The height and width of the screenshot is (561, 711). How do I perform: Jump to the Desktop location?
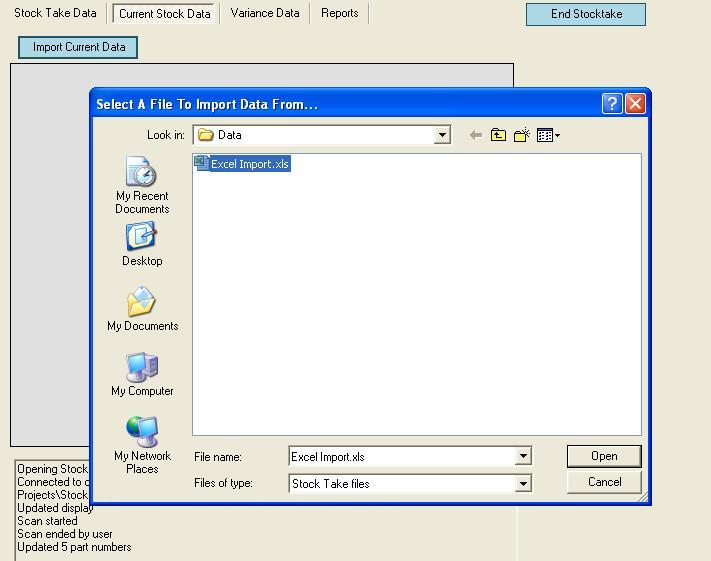142,245
